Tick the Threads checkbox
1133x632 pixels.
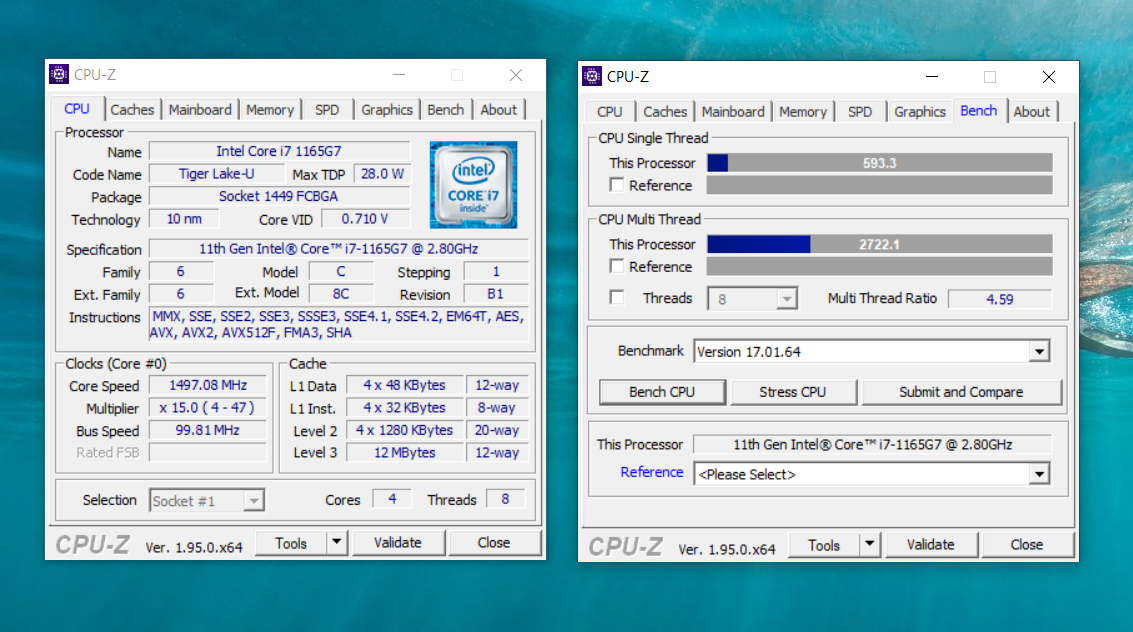click(x=616, y=298)
